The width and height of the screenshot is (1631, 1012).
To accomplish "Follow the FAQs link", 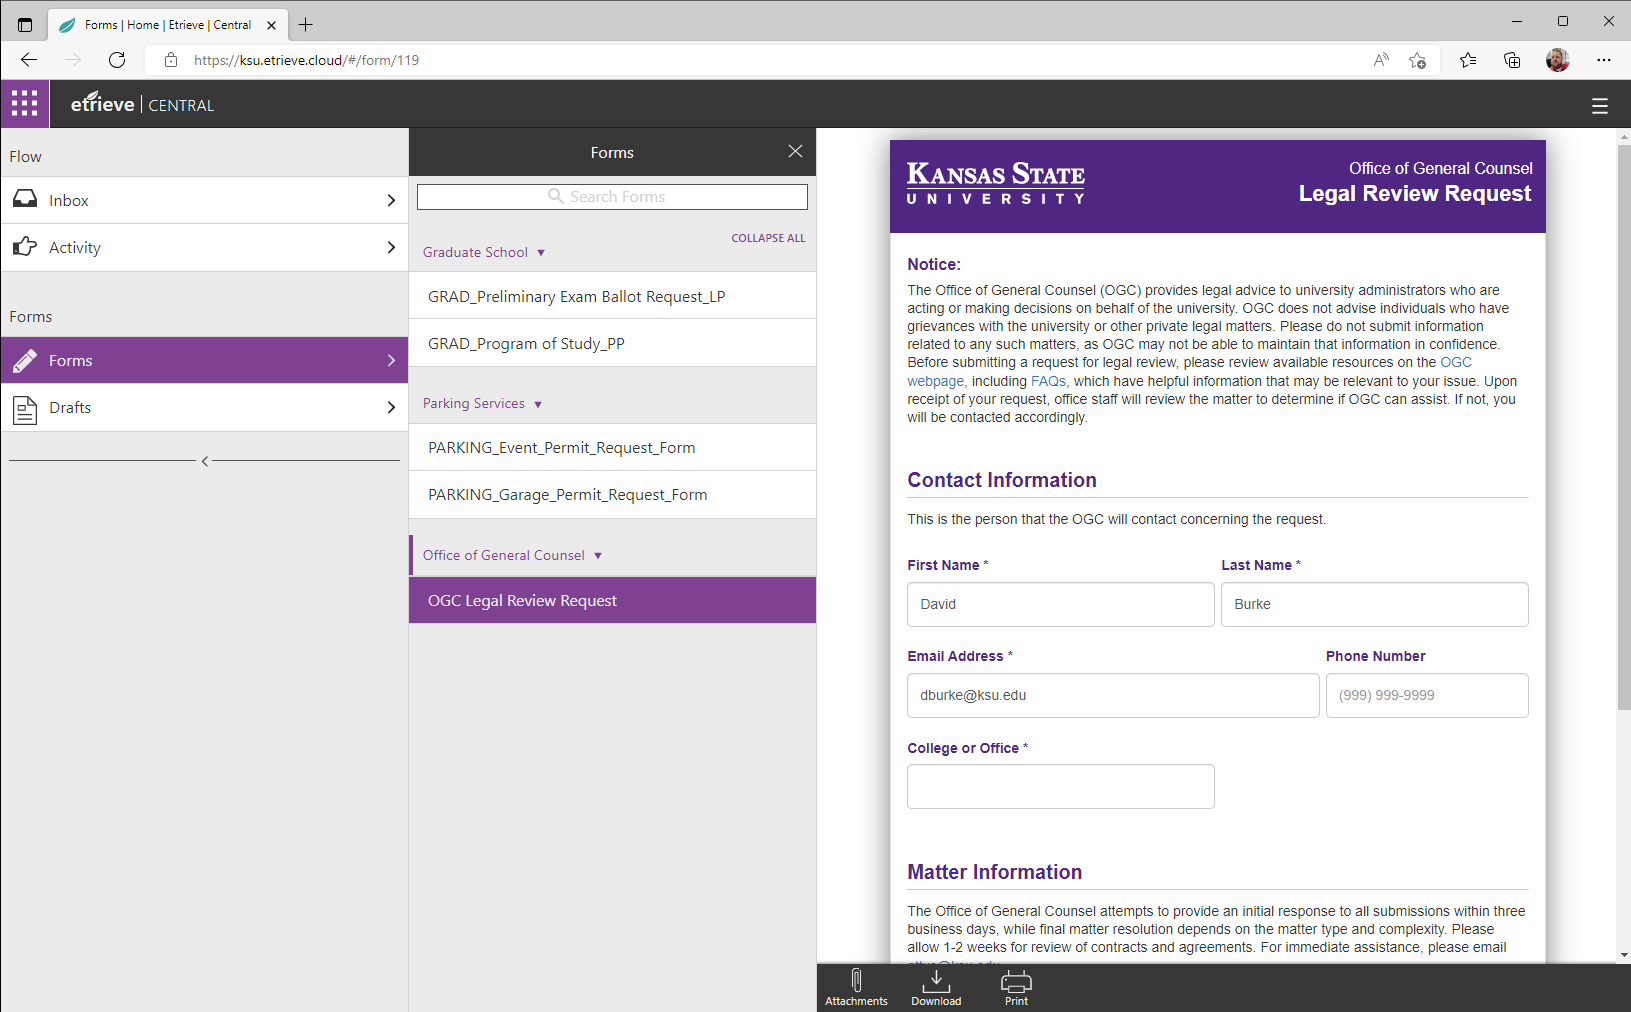I will coord(1048,381).
